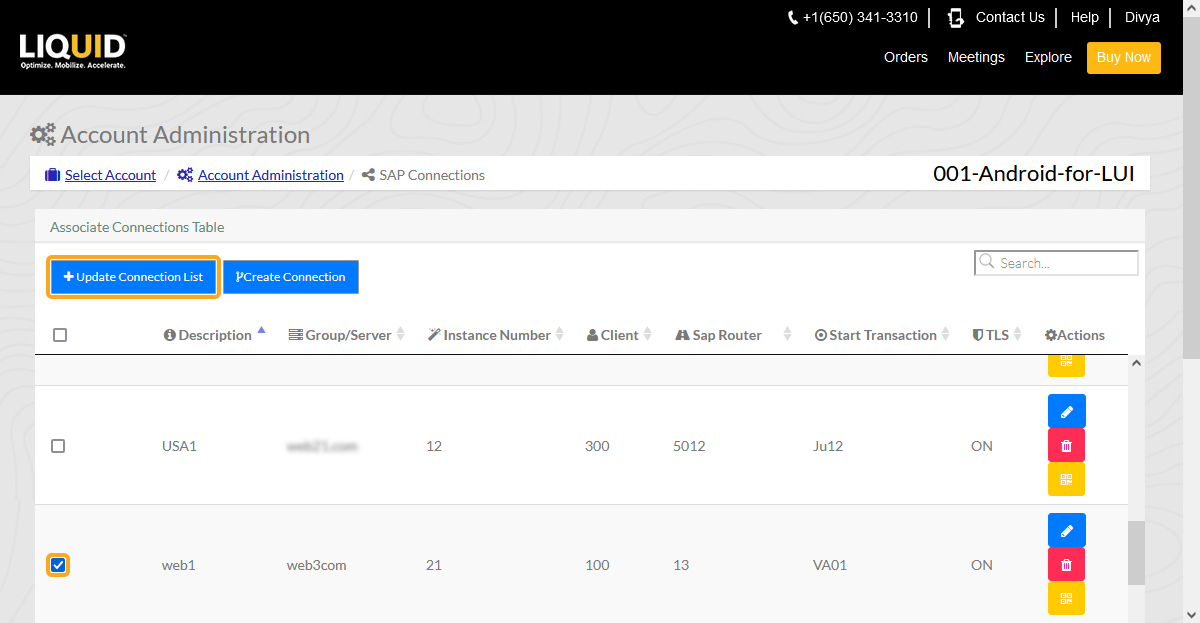Screen dimensions: 1200x623
Task: Click the table scrollbar up arrow
Action: pos(1135,364)
